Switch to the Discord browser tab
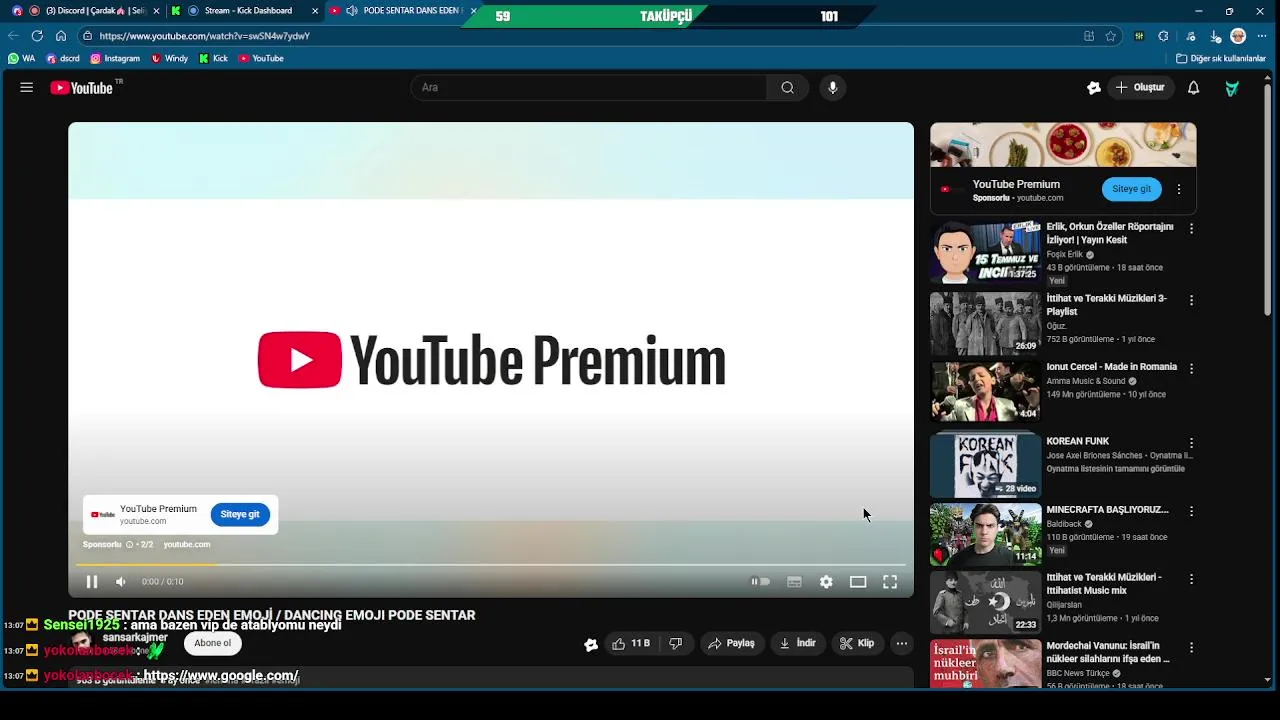The width and height of the screenshot is (1280, 720). coord(84,11)
